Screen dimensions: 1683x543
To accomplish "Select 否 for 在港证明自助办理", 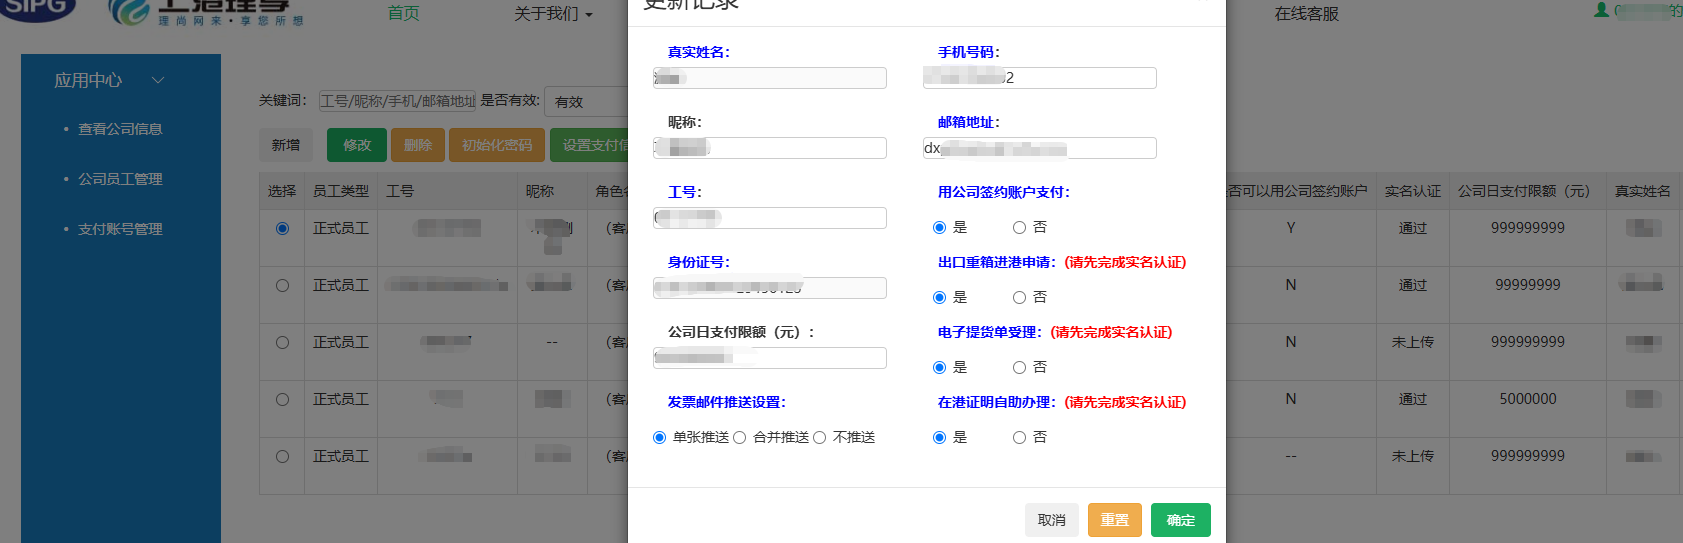I will [x=1019, y=438].
